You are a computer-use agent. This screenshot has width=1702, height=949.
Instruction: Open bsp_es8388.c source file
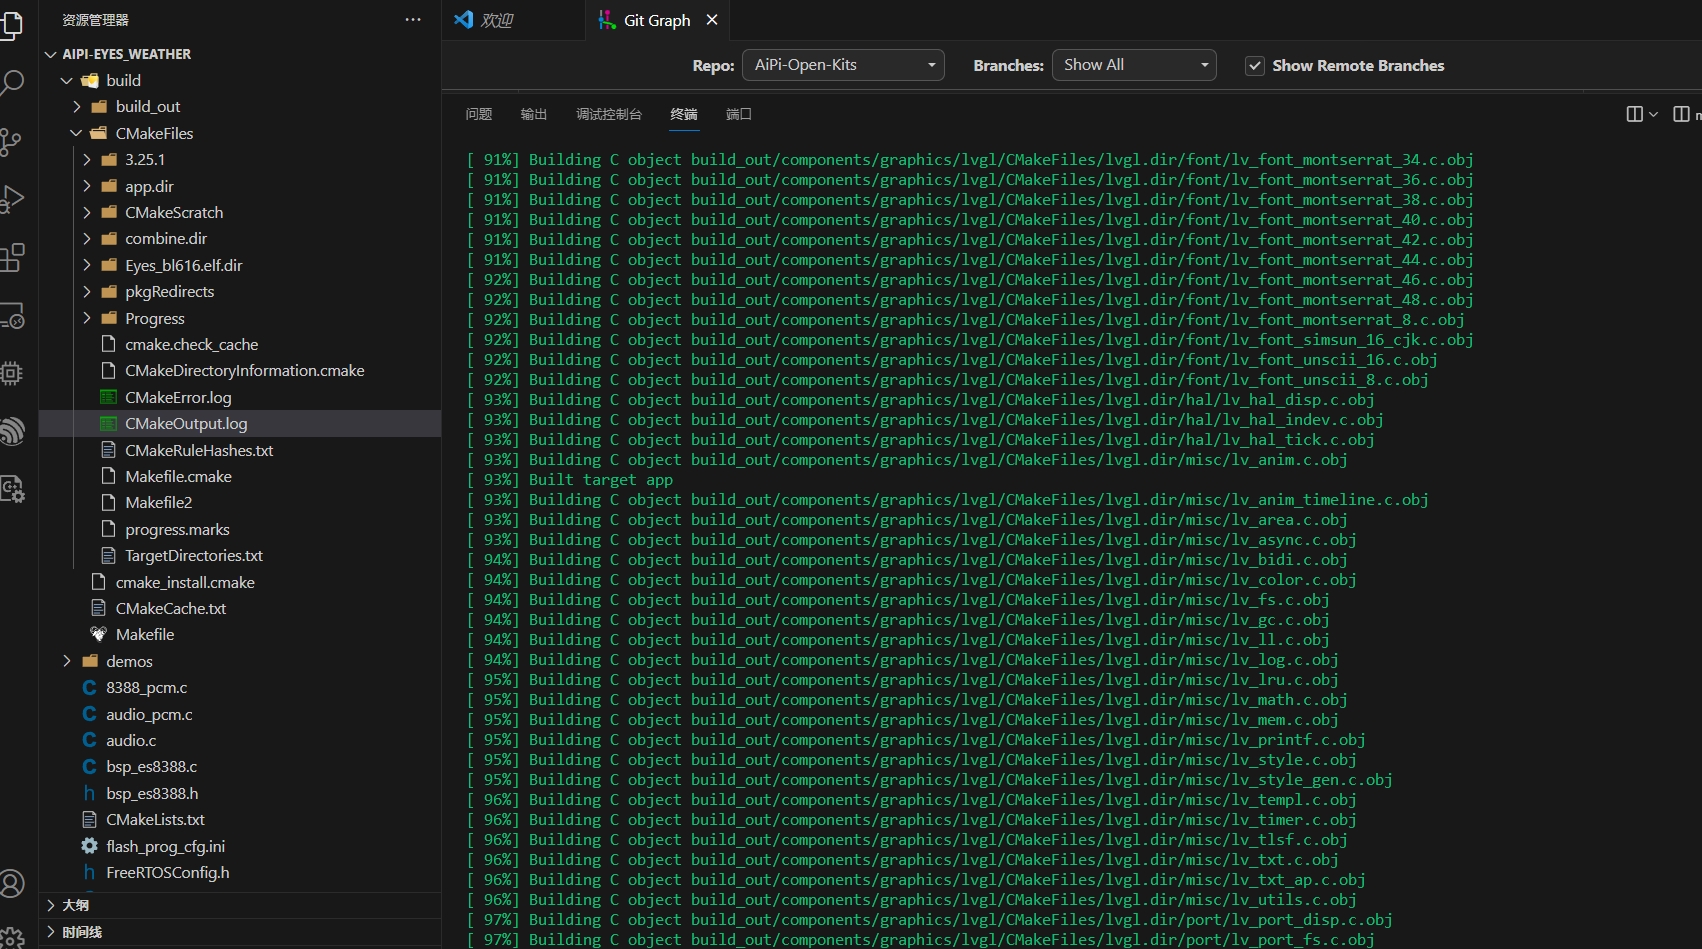pos(240,766)
